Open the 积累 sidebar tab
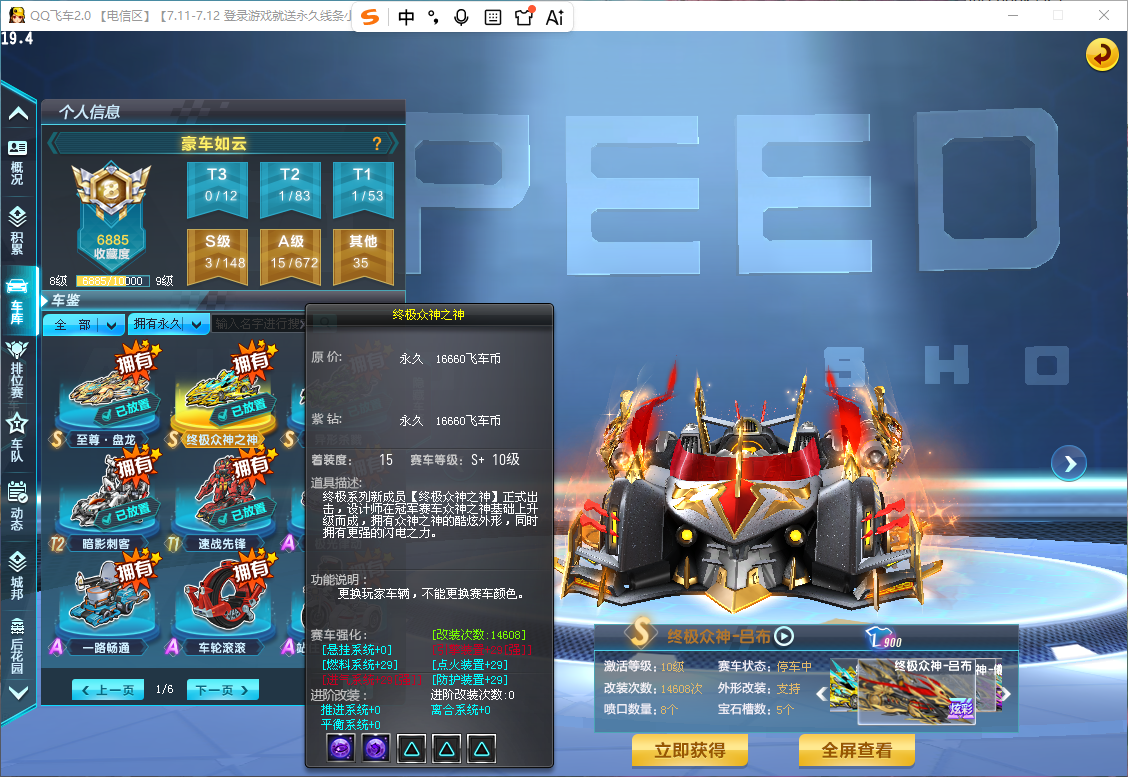 [17, 230]
